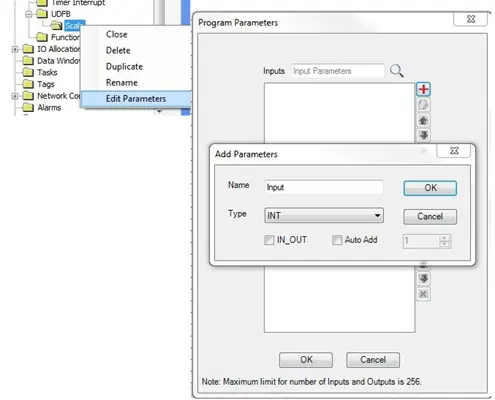This screenshot has width=495, height=400.
Task: Choose Close from the context menu
Action: pos(117,34)
